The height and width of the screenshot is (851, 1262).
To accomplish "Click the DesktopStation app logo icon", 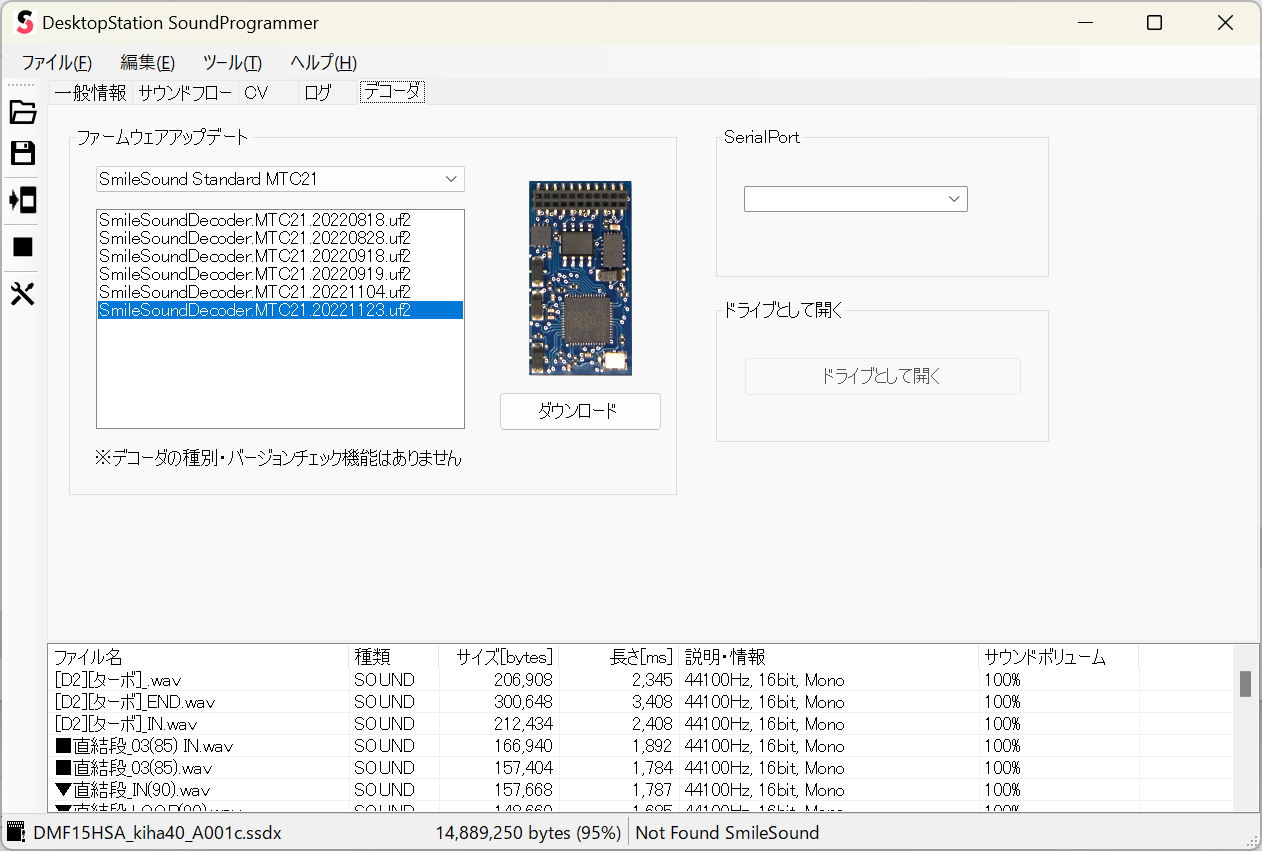I will pyautogui.click(x=25, y=23).
